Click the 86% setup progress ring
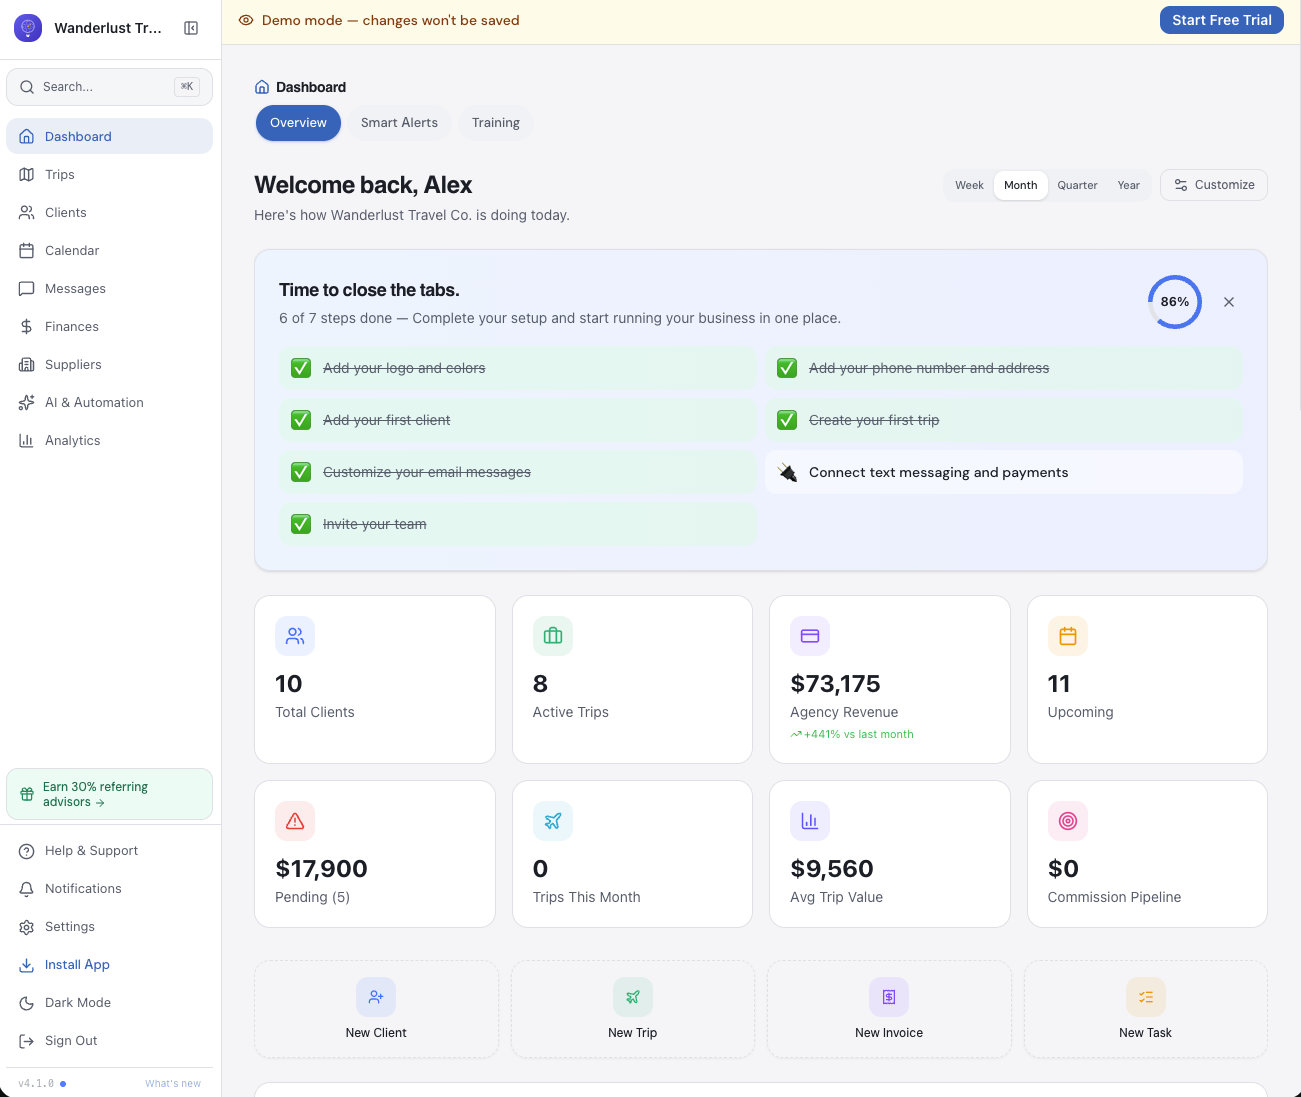Image resolution: width=1301 pixels, height=1097 pixels. pos(1174,302)
